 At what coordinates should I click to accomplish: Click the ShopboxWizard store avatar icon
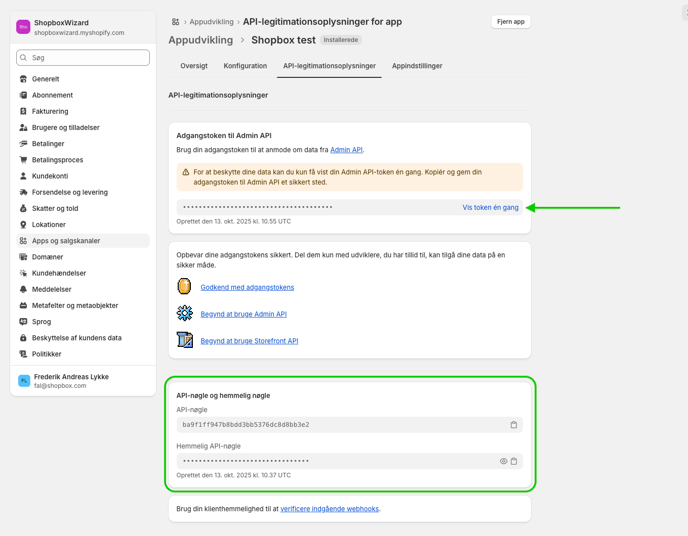pyautogui.click(x=23, y=27)
